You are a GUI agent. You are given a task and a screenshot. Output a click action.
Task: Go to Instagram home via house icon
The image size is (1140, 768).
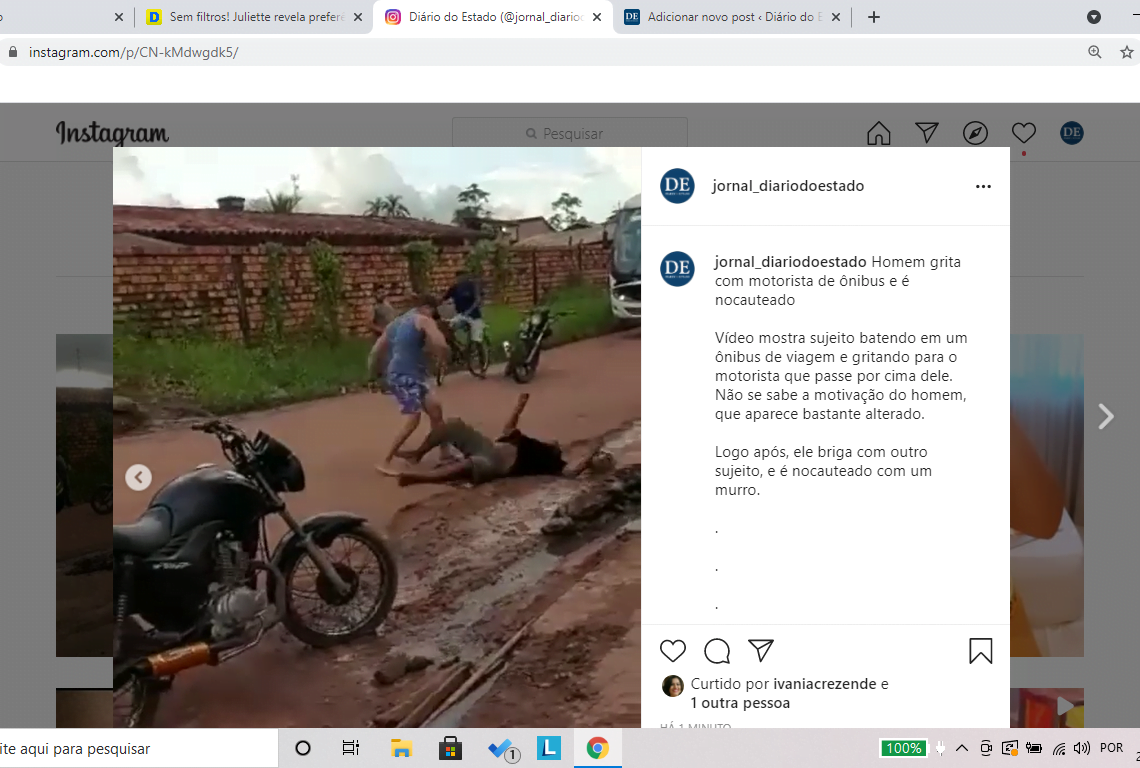coord(878,133)
